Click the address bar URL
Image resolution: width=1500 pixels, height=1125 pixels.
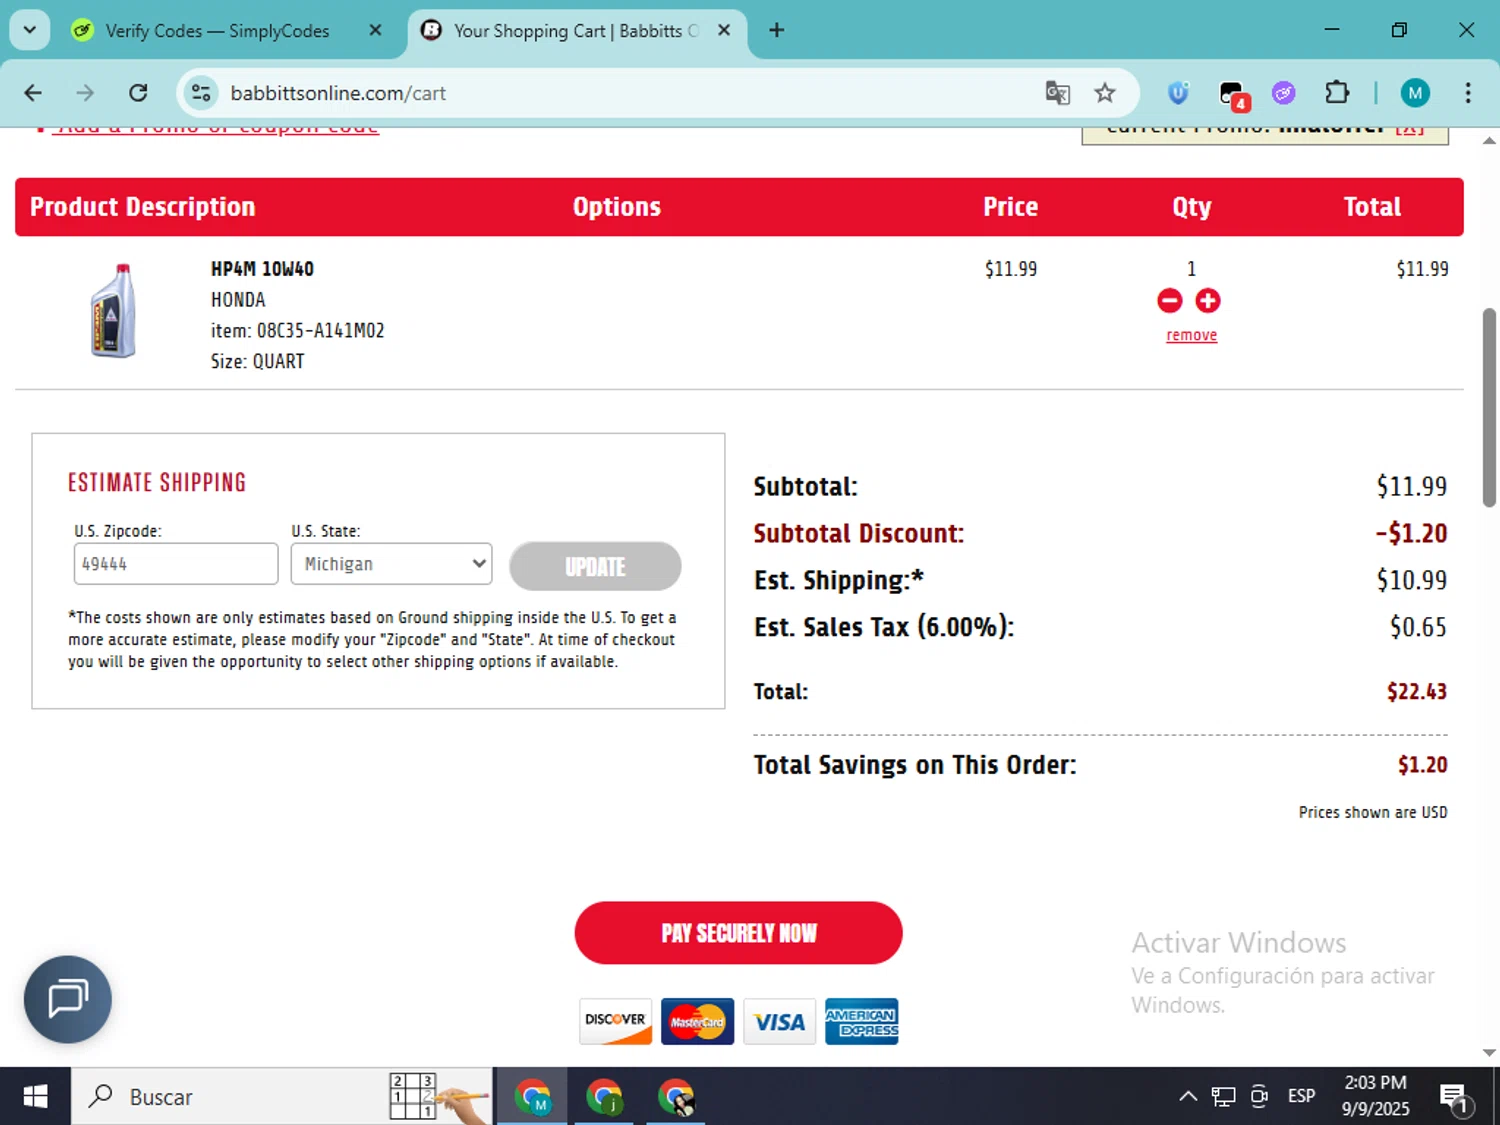338,93
